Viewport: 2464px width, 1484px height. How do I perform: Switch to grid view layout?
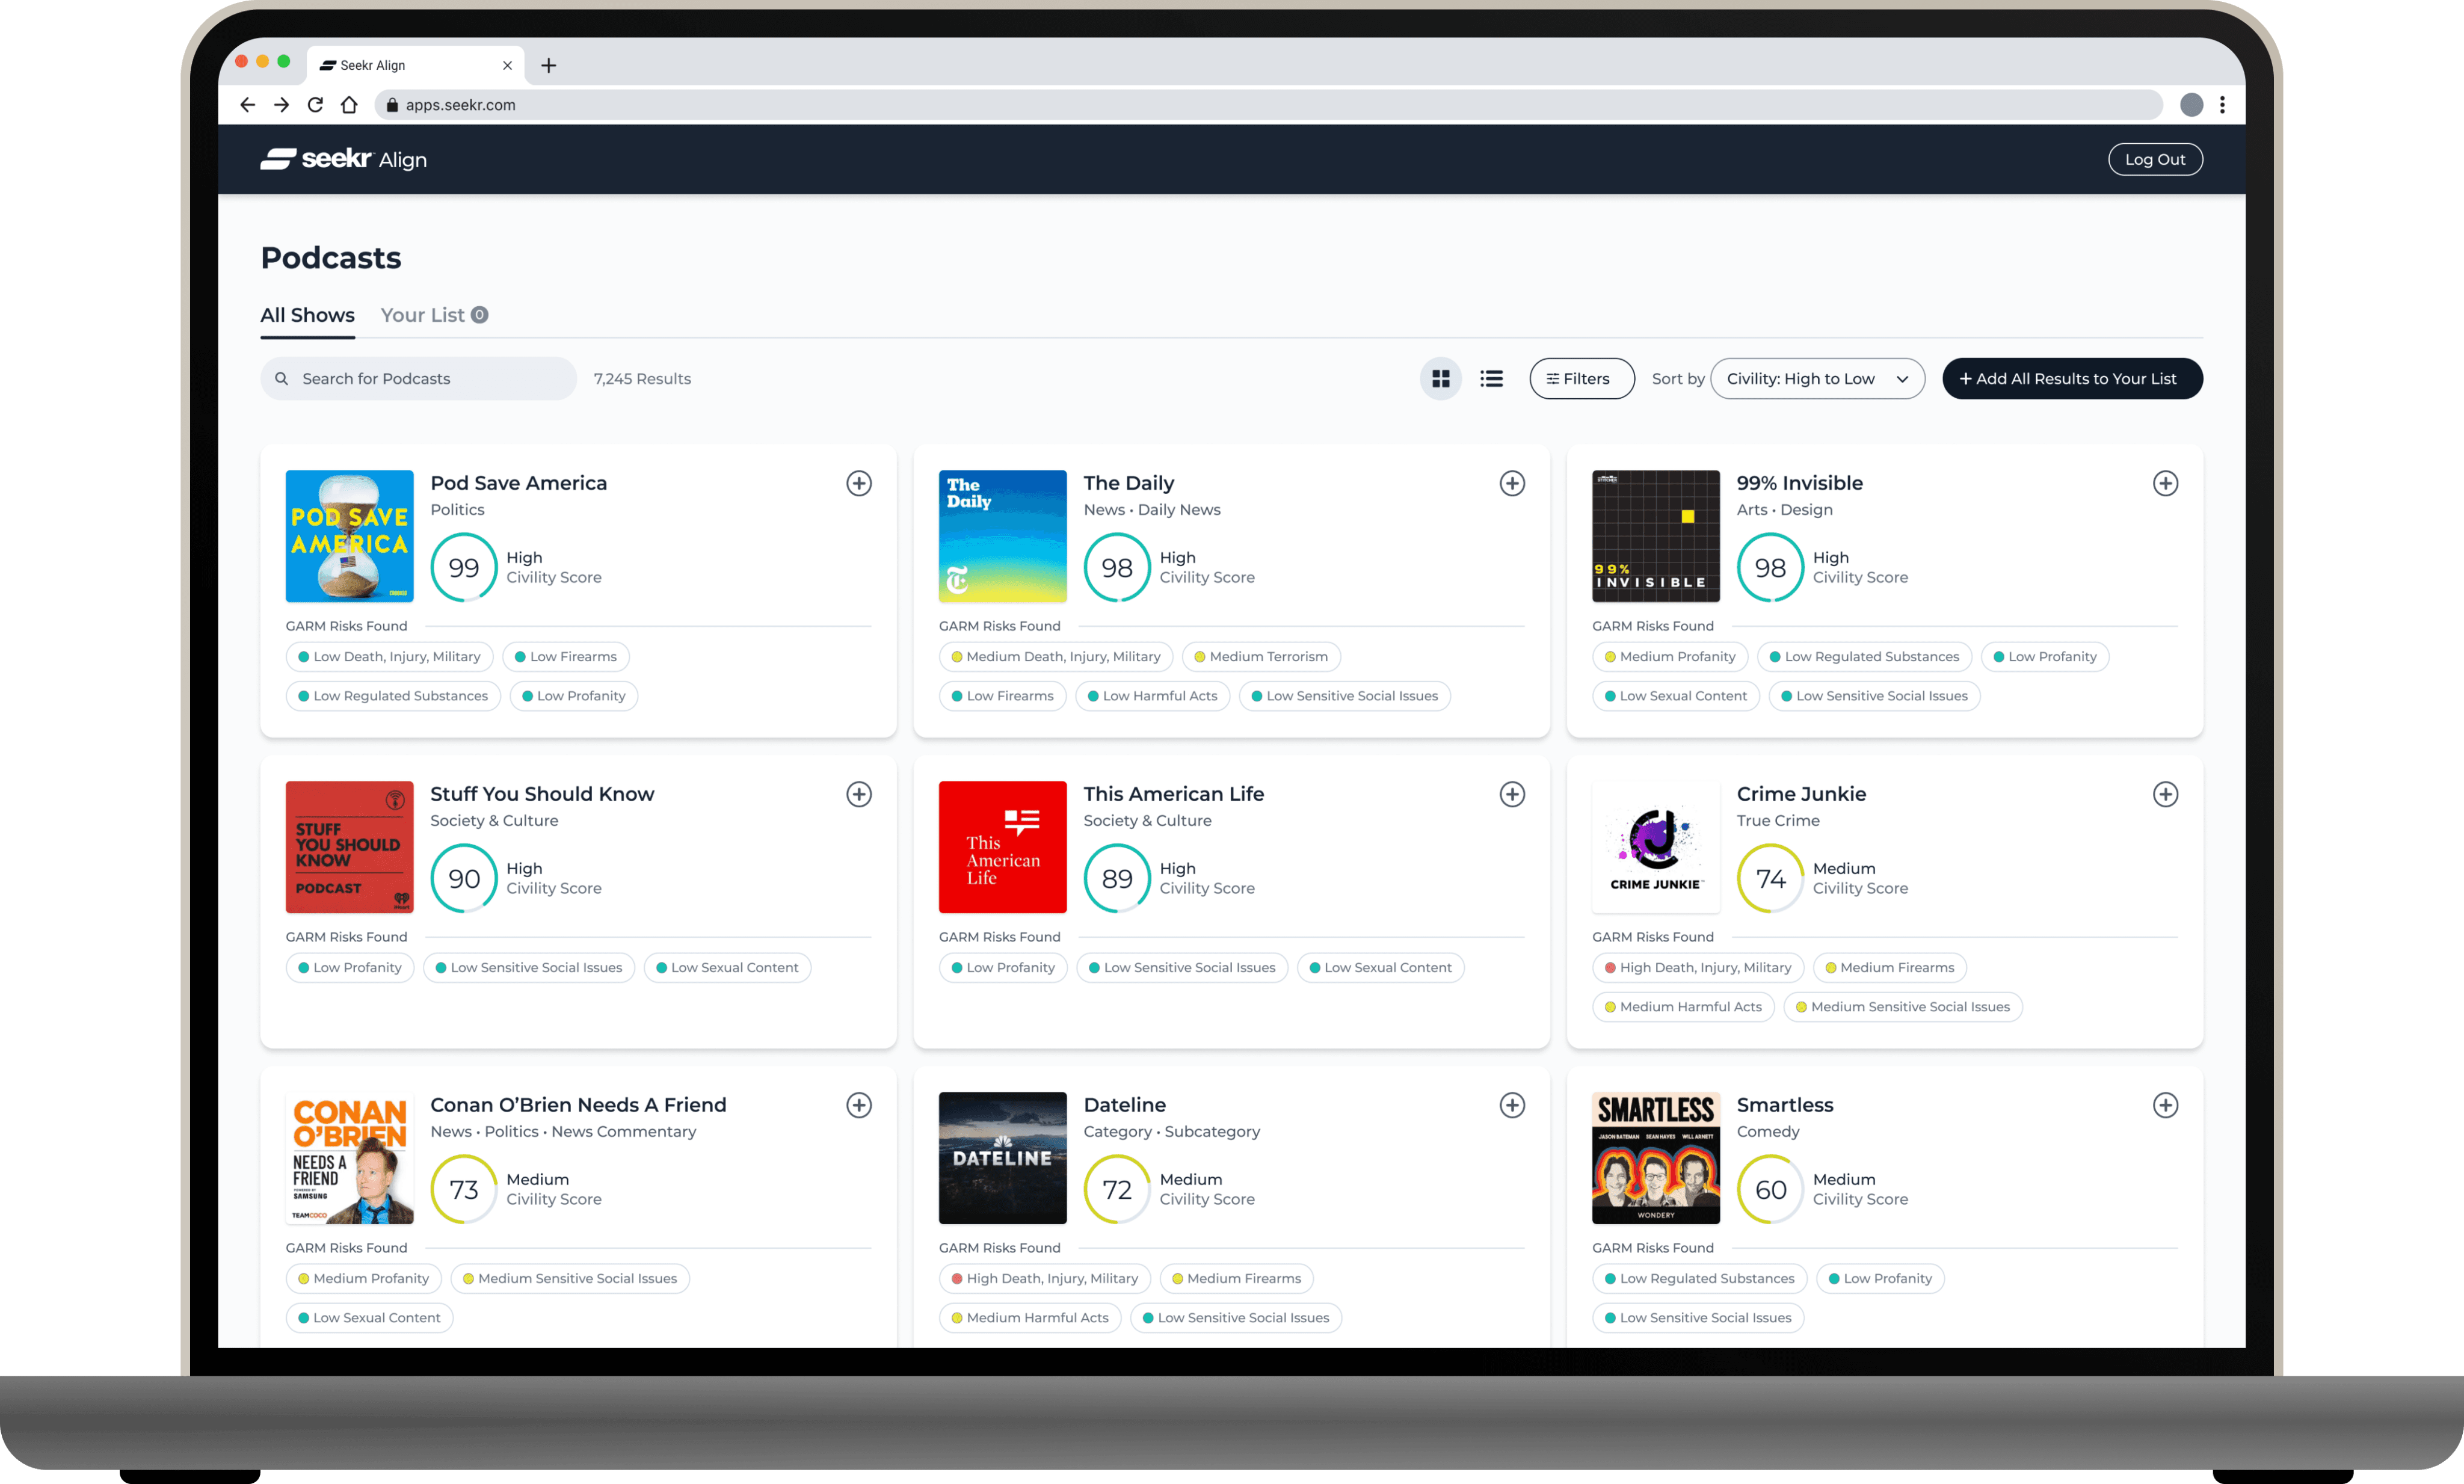[1440, 379]
